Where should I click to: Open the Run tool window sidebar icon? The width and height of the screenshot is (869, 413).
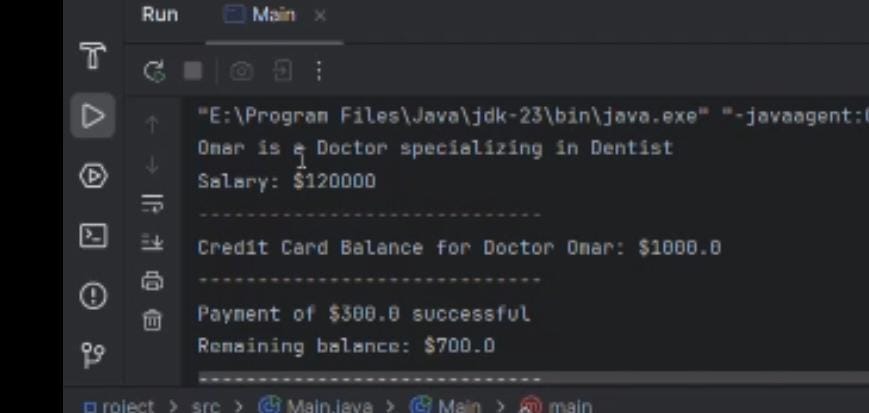click(93, 116)
